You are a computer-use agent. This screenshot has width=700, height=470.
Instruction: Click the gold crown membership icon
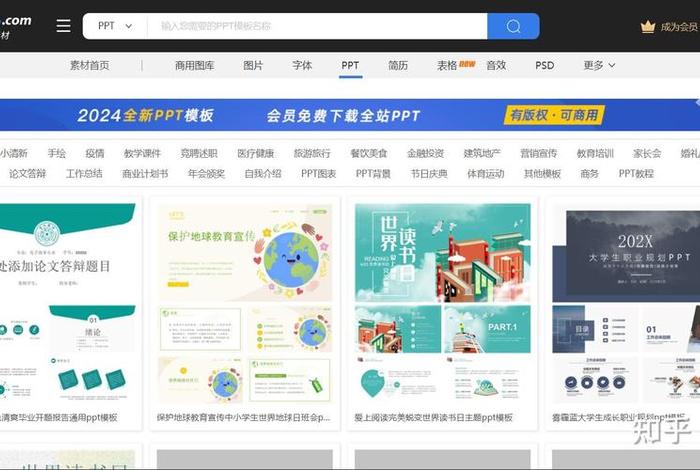pos(648,27)
